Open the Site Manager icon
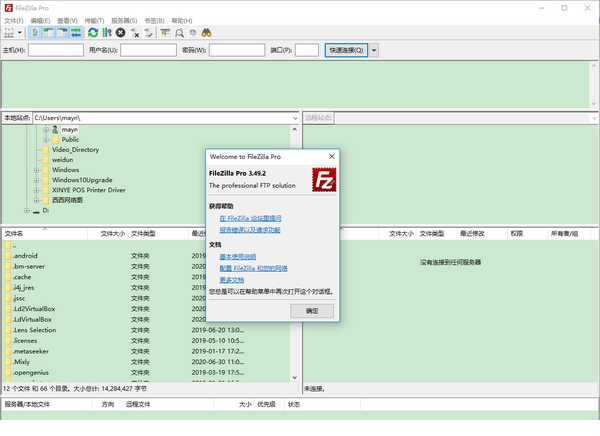Screen dimensions: 600x436 tap(9, 33)
